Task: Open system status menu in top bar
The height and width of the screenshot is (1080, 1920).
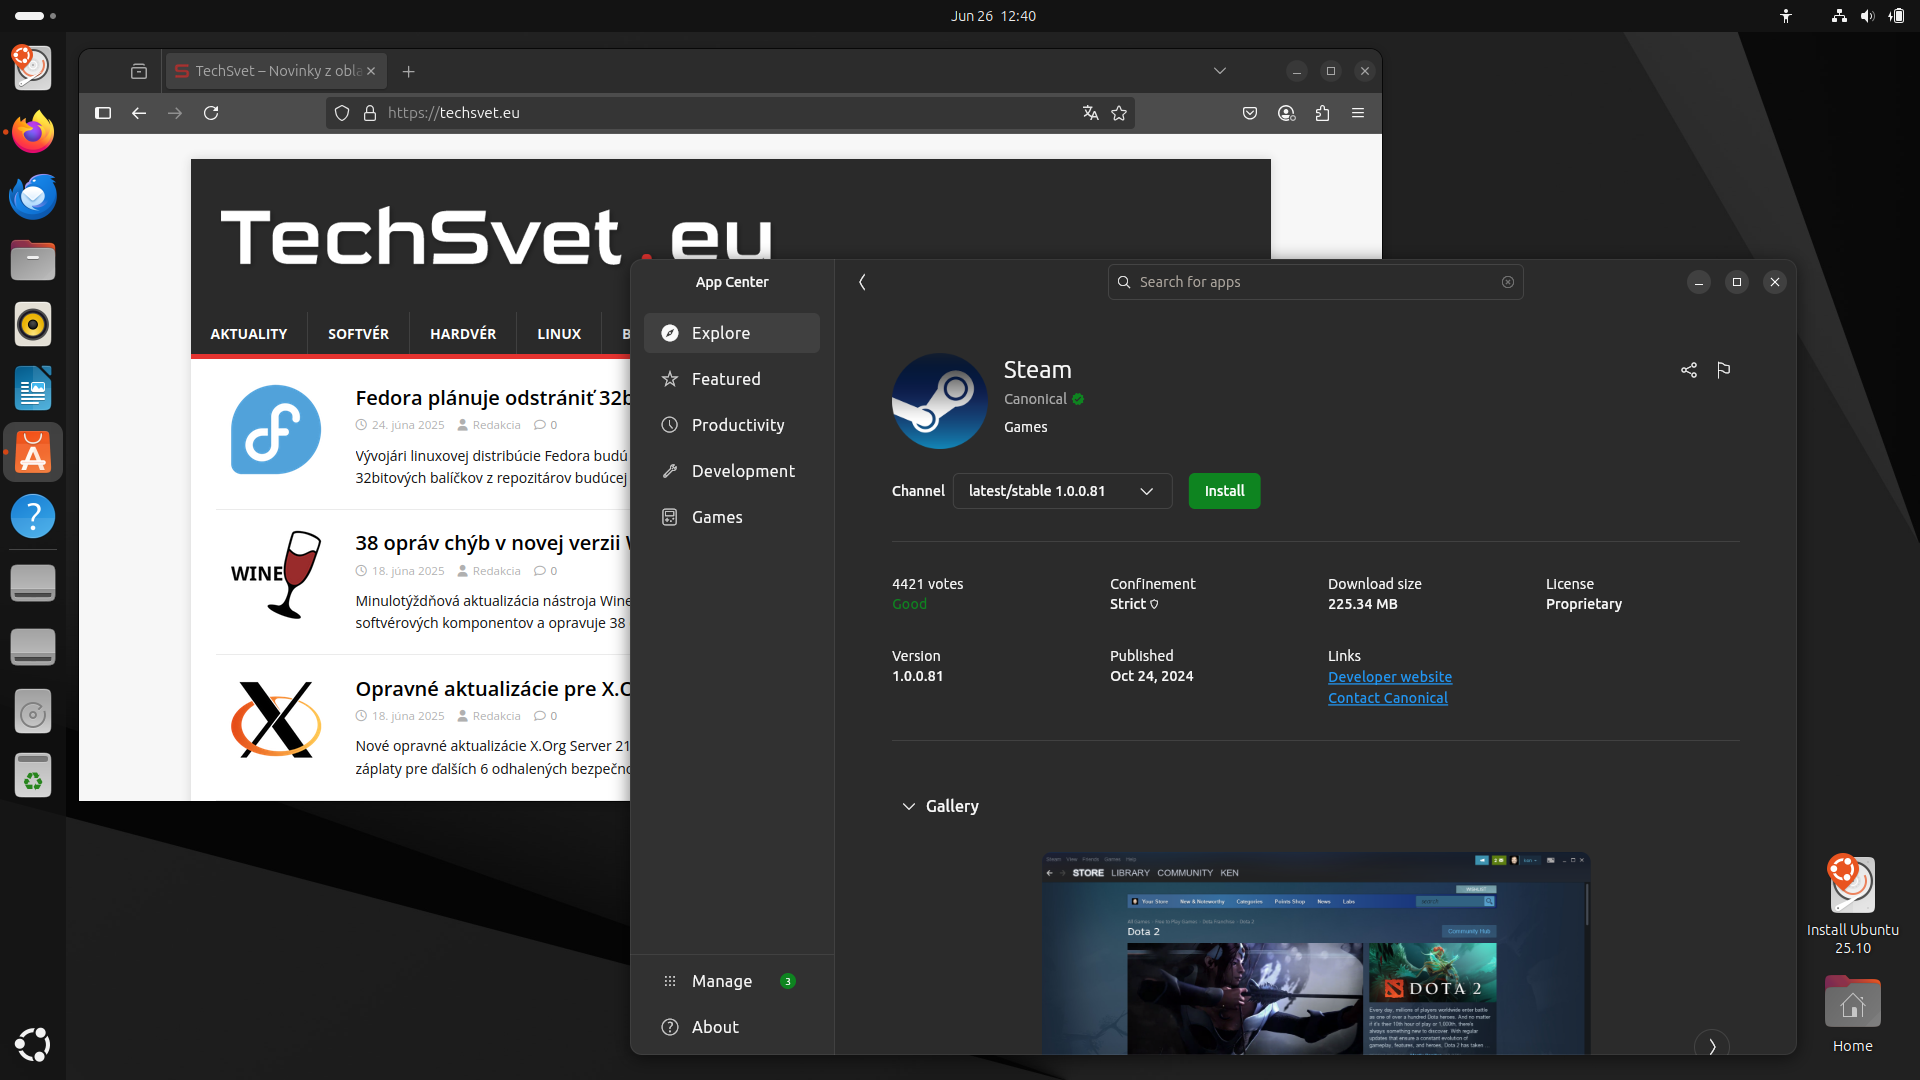Action: 1867,16
